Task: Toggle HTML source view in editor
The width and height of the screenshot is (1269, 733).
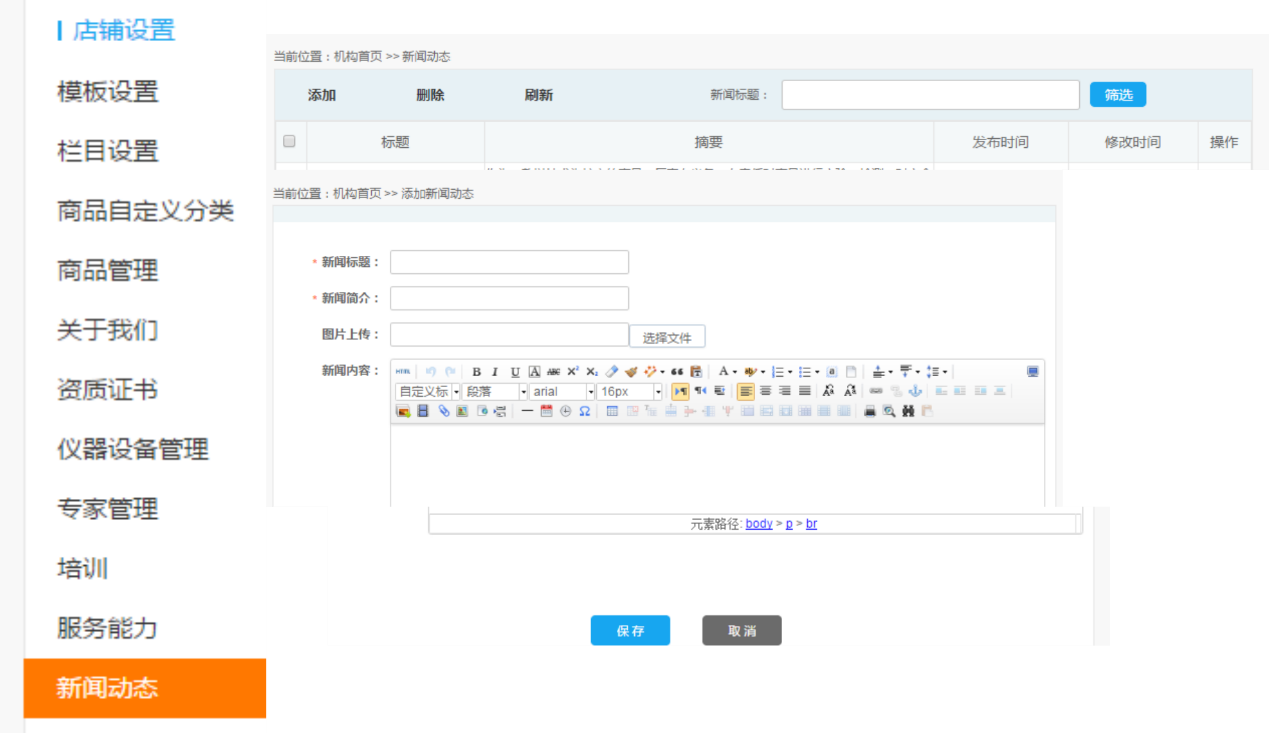Action: click(x=402, y=371)
